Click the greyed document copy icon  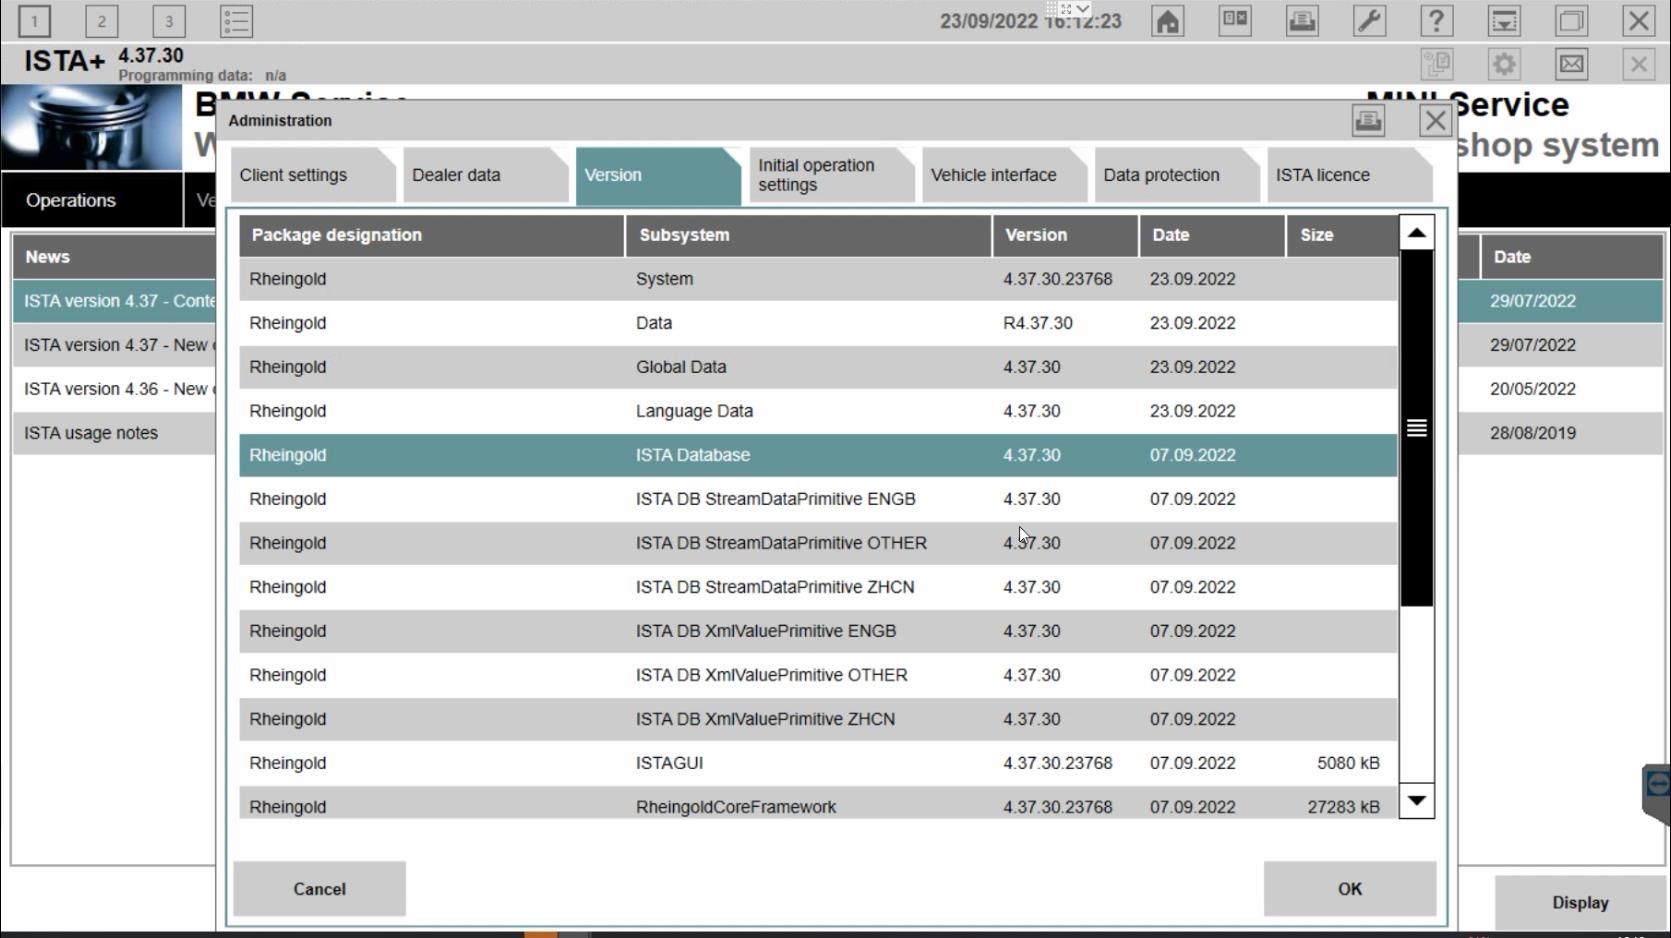tap(1437, 65)
